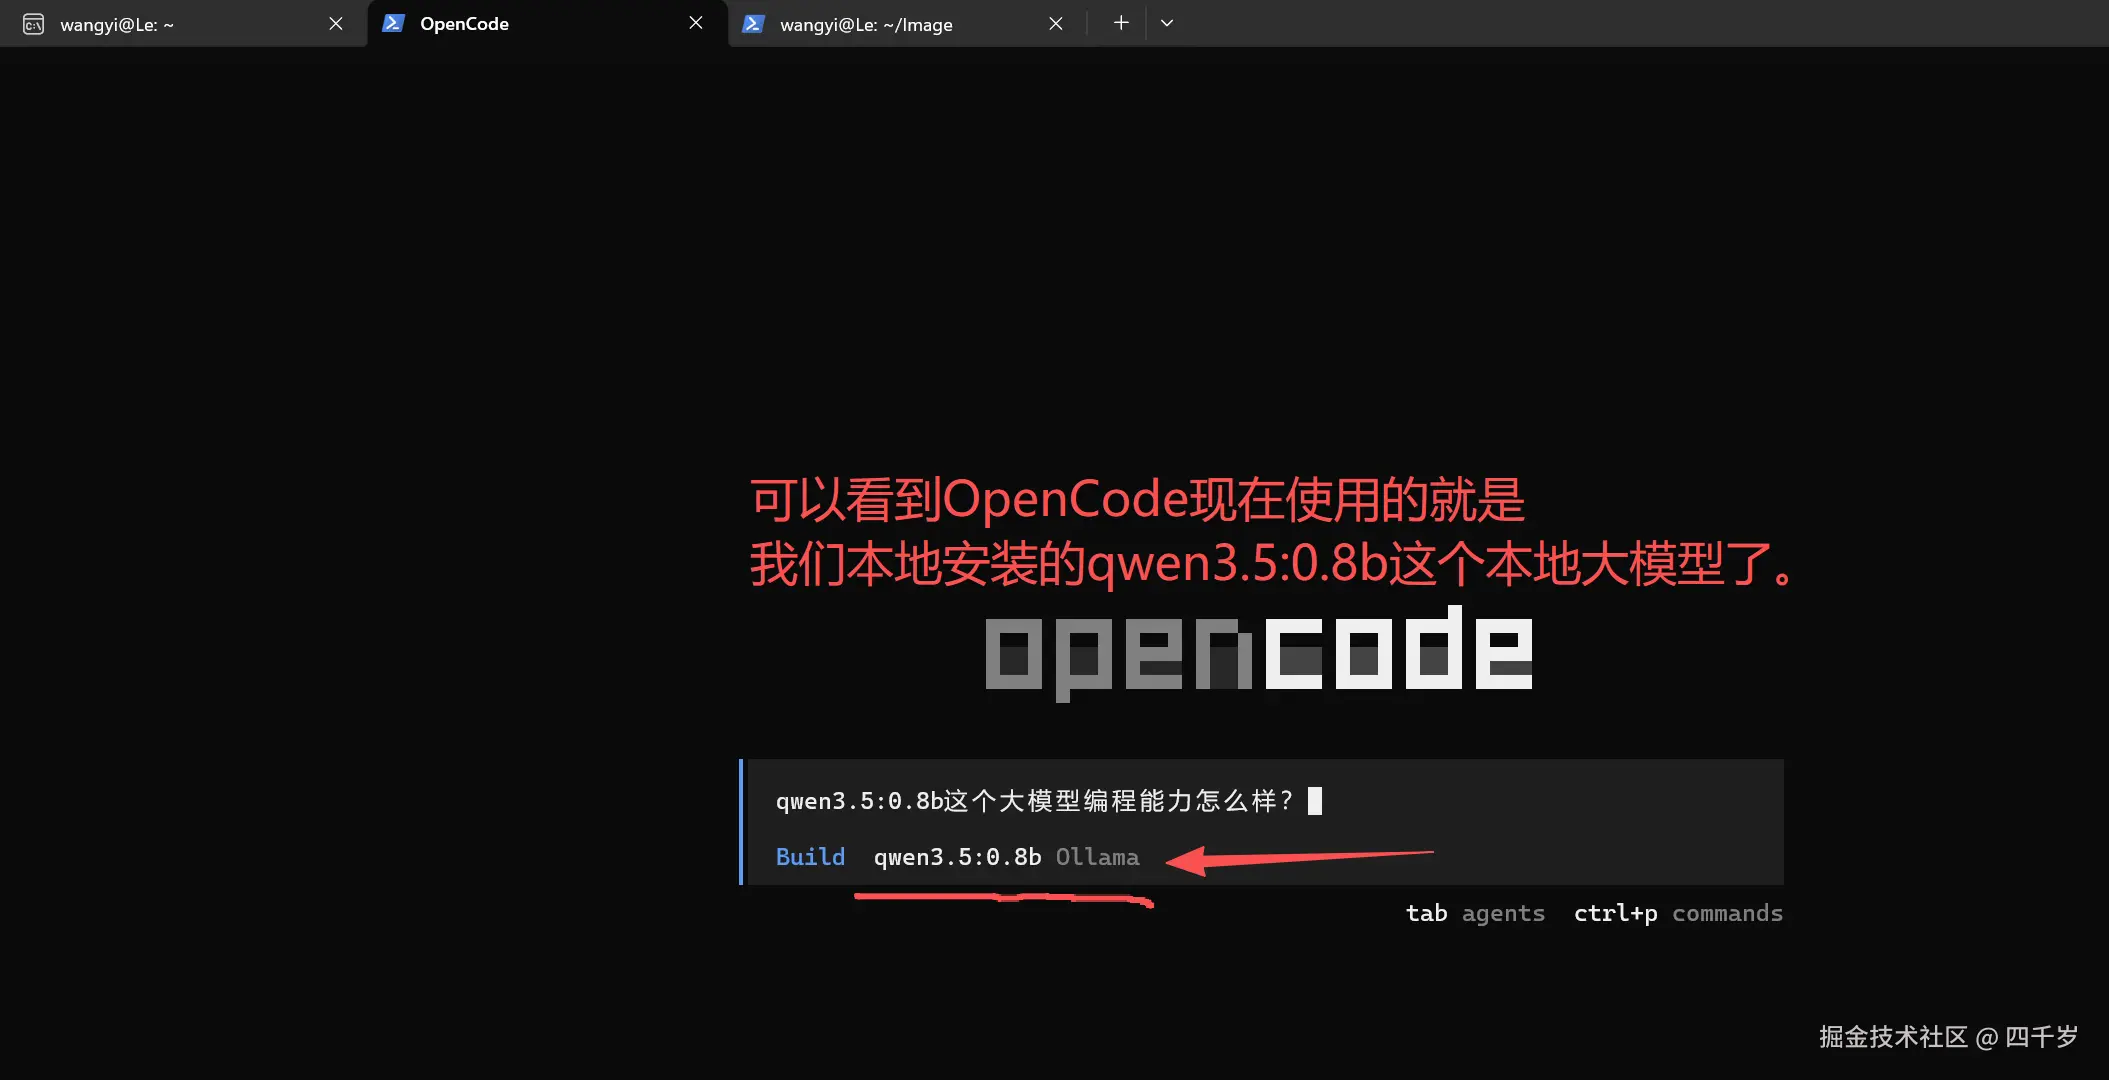Open a new terminal tab with the plus button
Viewport: 2109px width, 1080px height.
(1121, 22)
